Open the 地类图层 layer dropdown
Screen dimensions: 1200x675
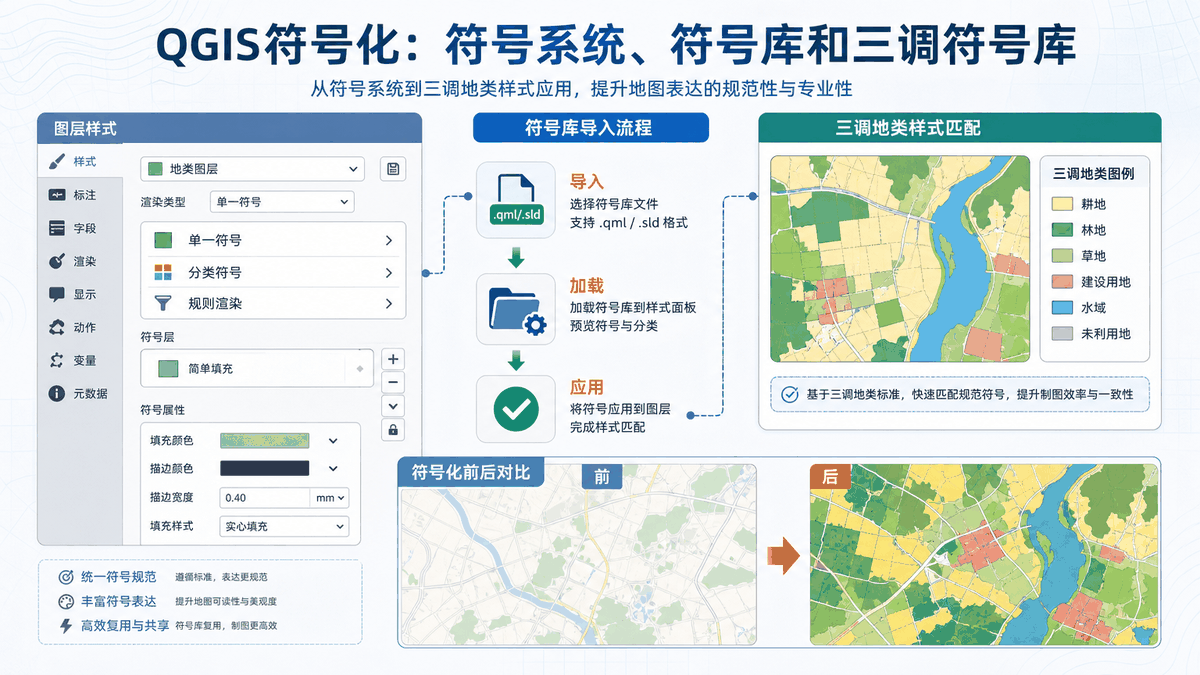(252, 169)
